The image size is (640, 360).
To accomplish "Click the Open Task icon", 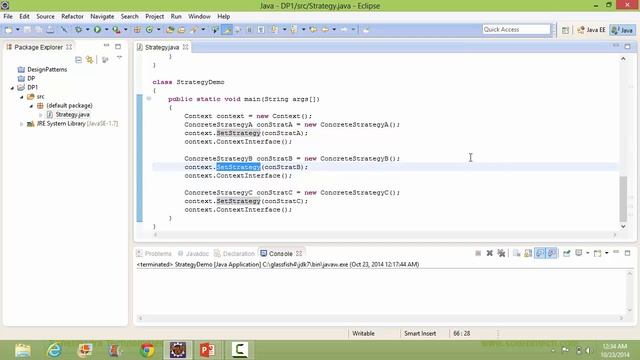I will [x=181, y=30].
